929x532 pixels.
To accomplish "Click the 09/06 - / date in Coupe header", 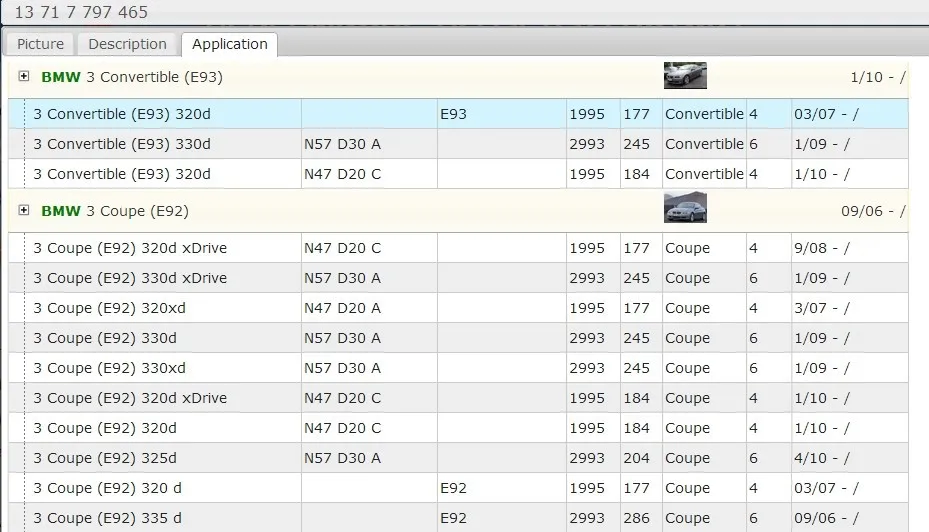I will 873,211.
